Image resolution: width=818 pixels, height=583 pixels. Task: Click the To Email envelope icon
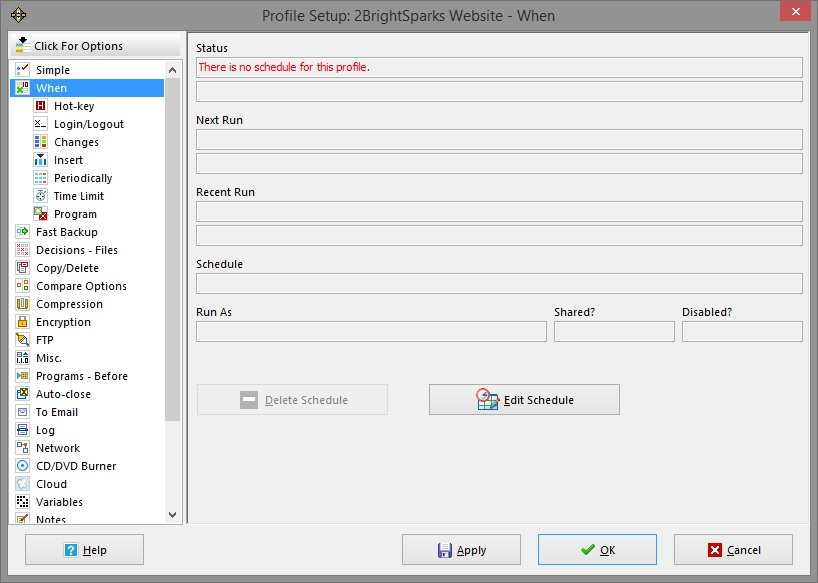[22, 411]
